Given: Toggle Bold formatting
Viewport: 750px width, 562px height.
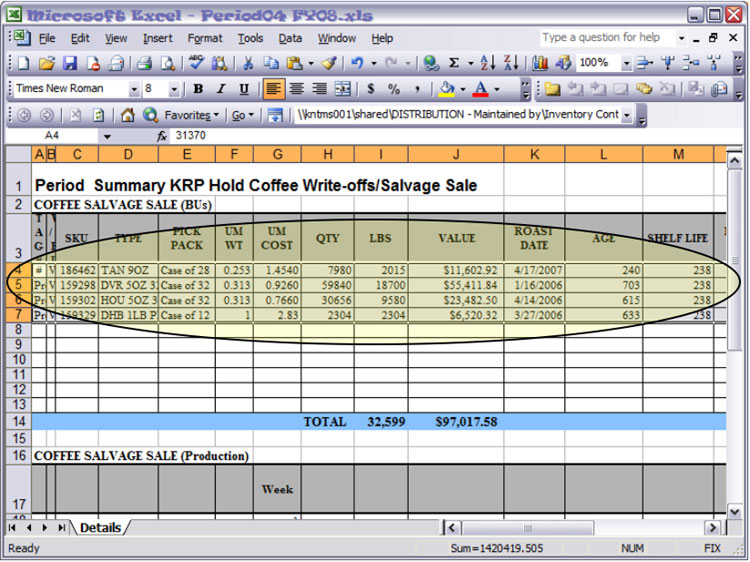Looking at the screenshot, I should pyautogui.click(x=198, y=89).
